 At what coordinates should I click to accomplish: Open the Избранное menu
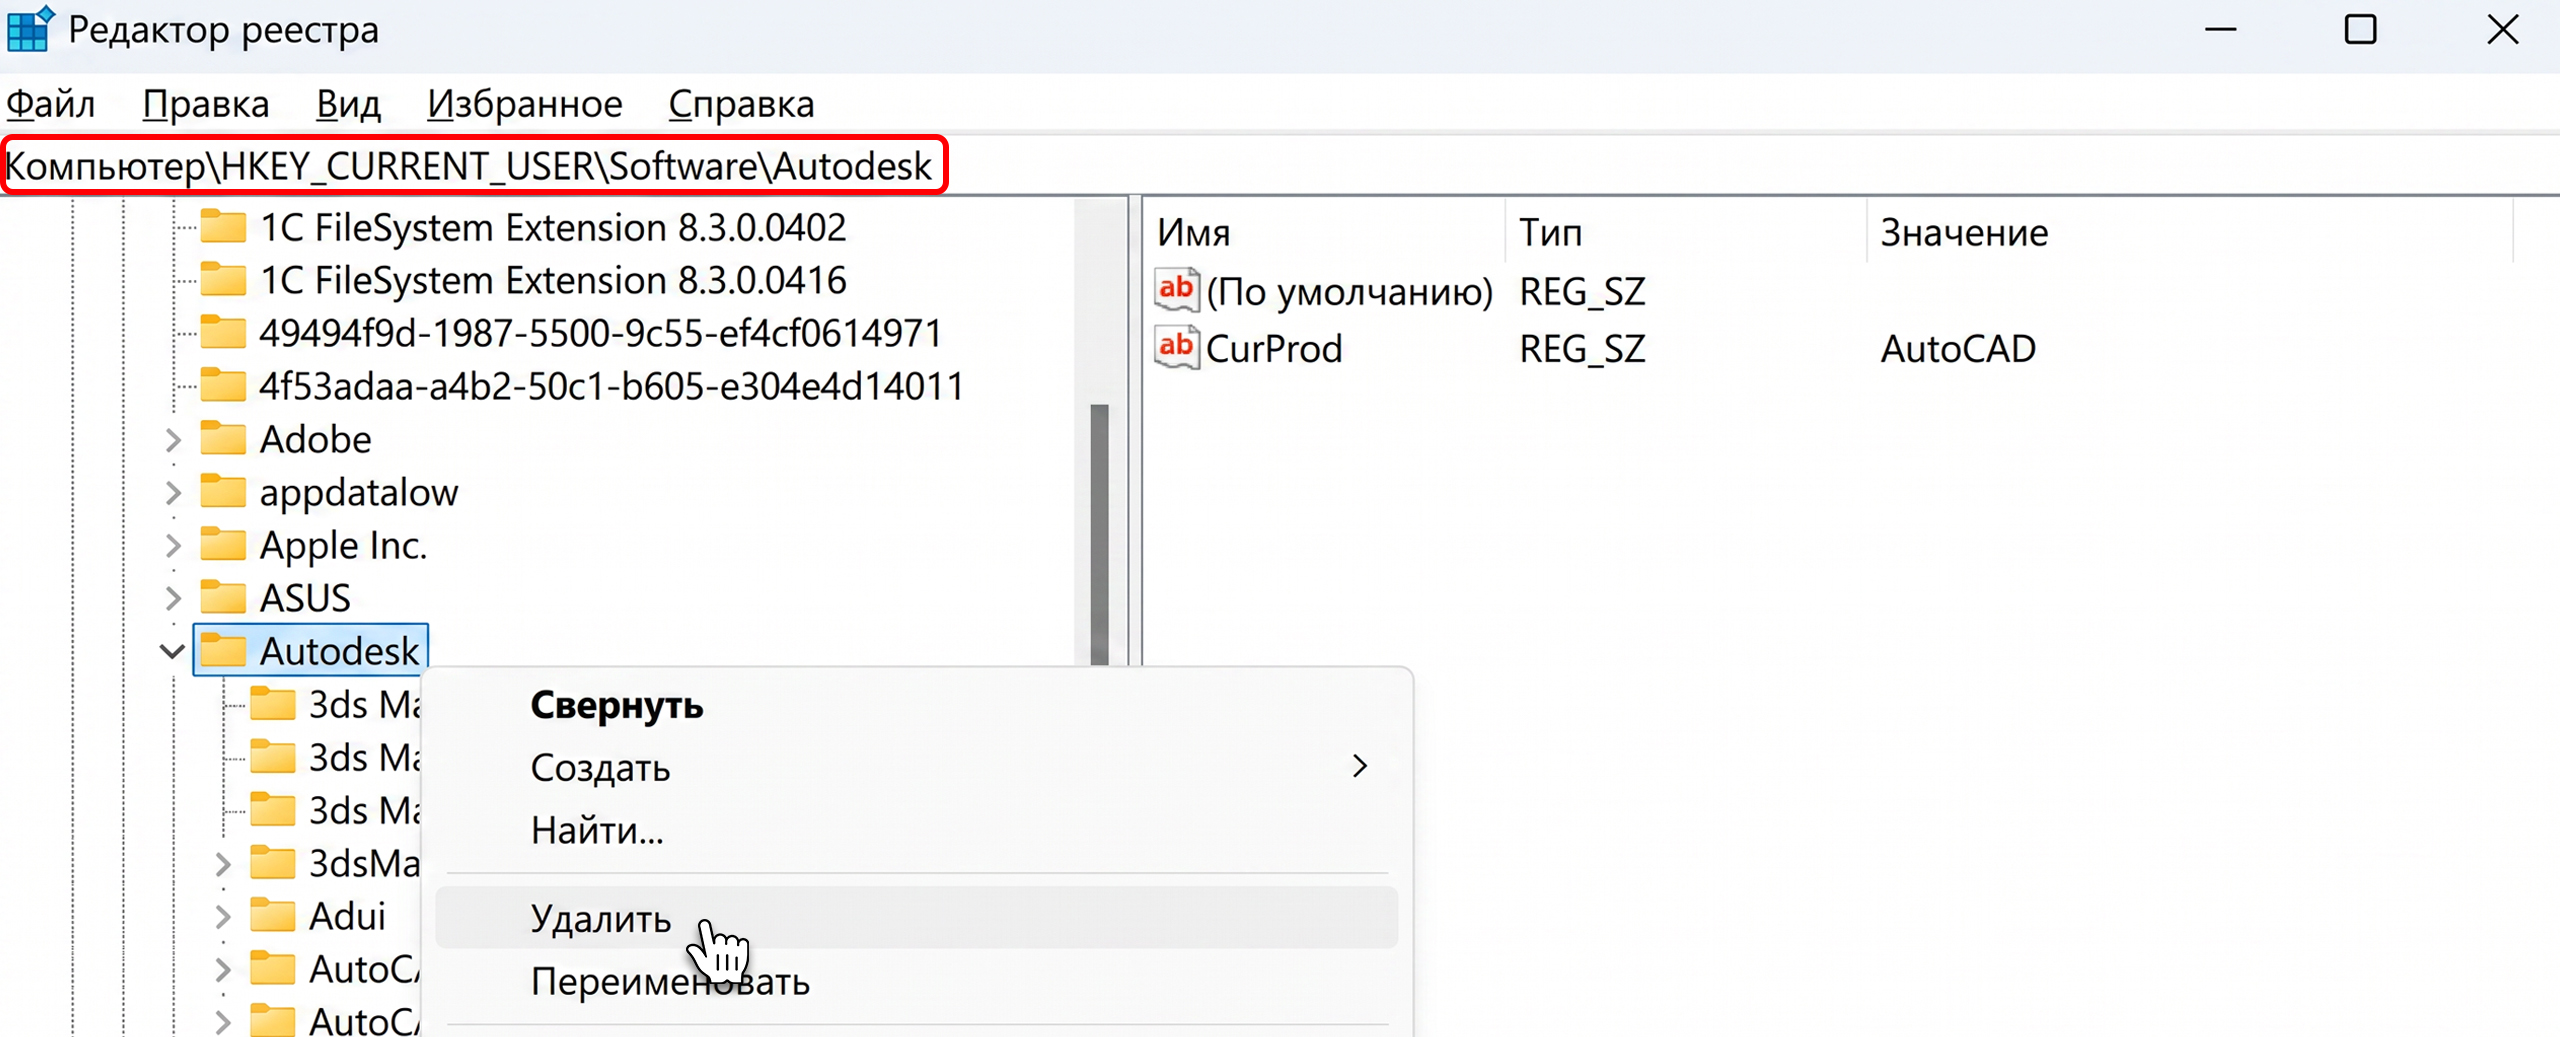525,104
